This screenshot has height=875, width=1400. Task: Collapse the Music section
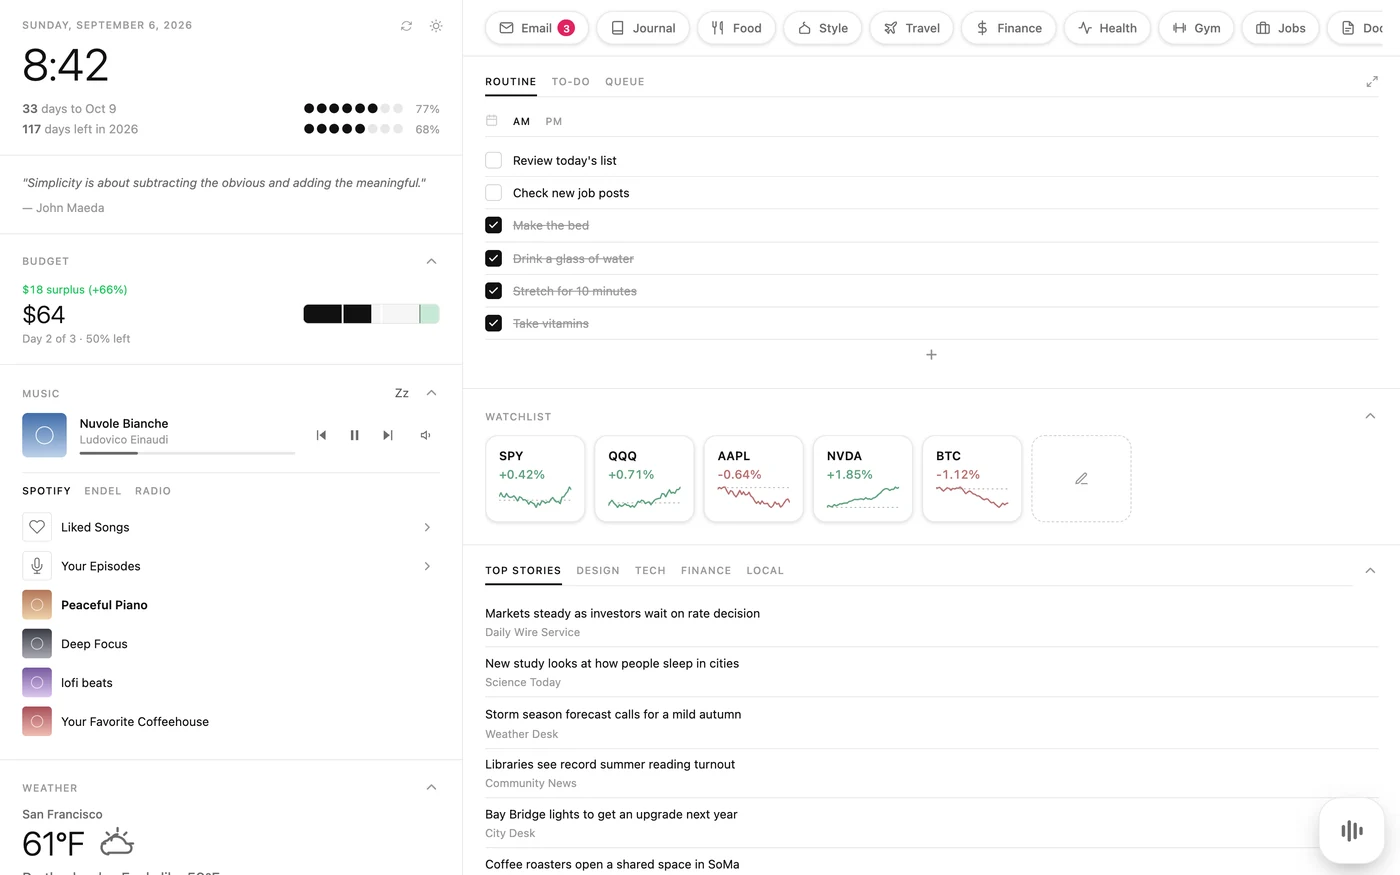431,393
